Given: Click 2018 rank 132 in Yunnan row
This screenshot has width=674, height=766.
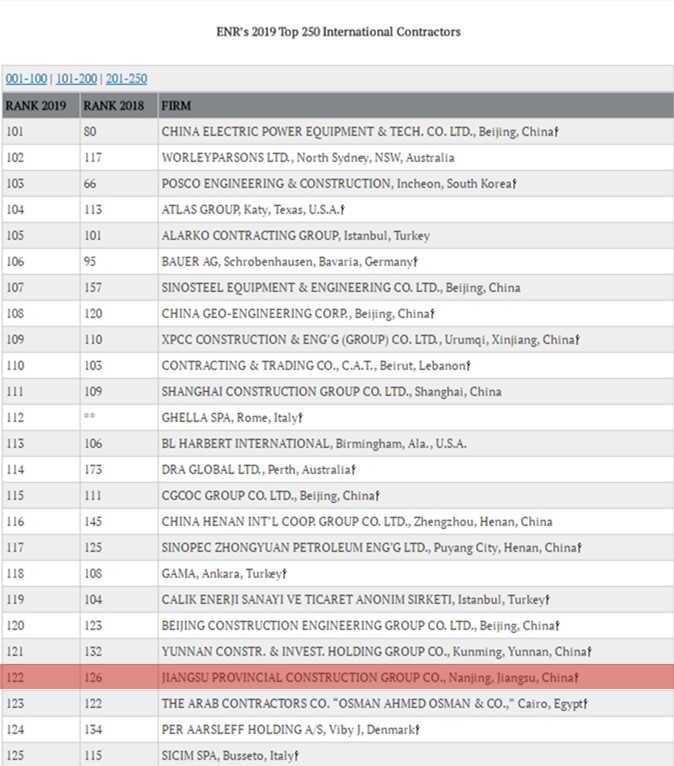Looking at the screenshot, I should 119,651.
